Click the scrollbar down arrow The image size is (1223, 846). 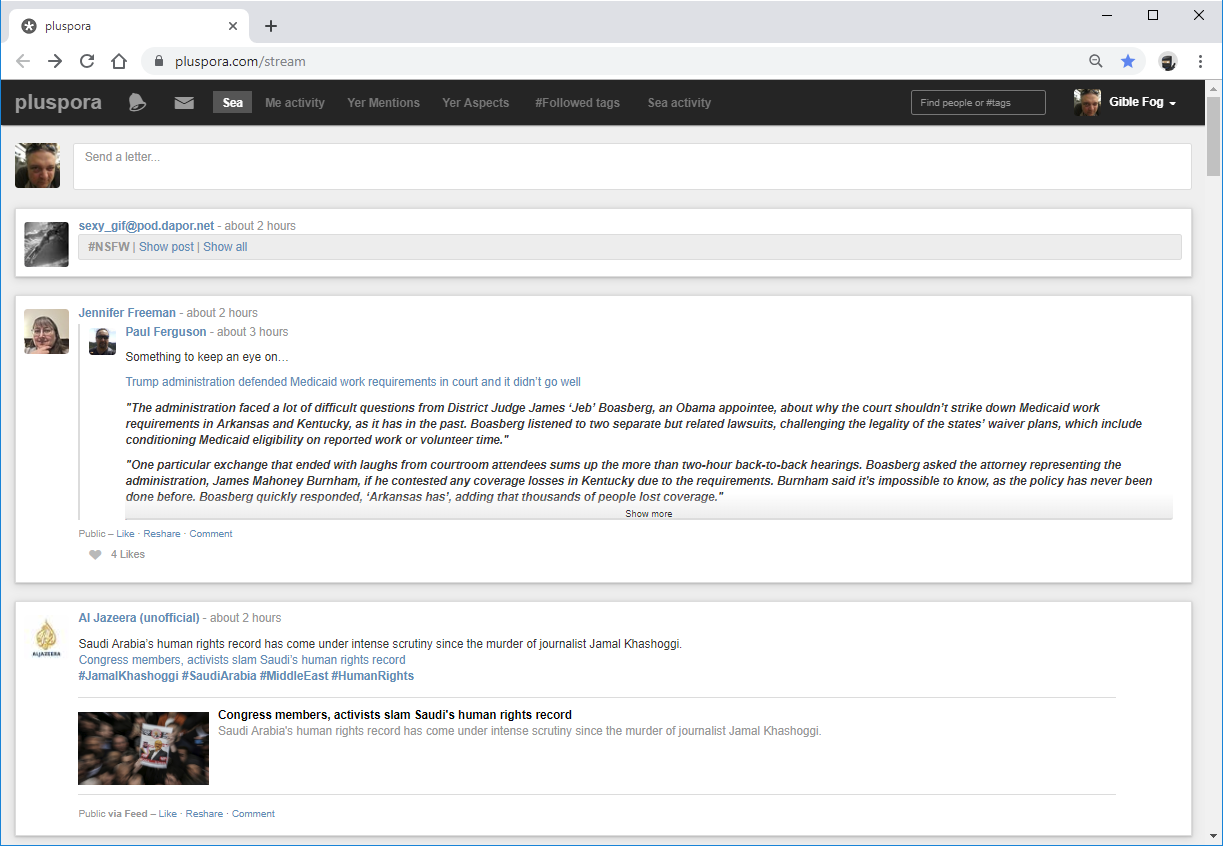coord(1214,837)
